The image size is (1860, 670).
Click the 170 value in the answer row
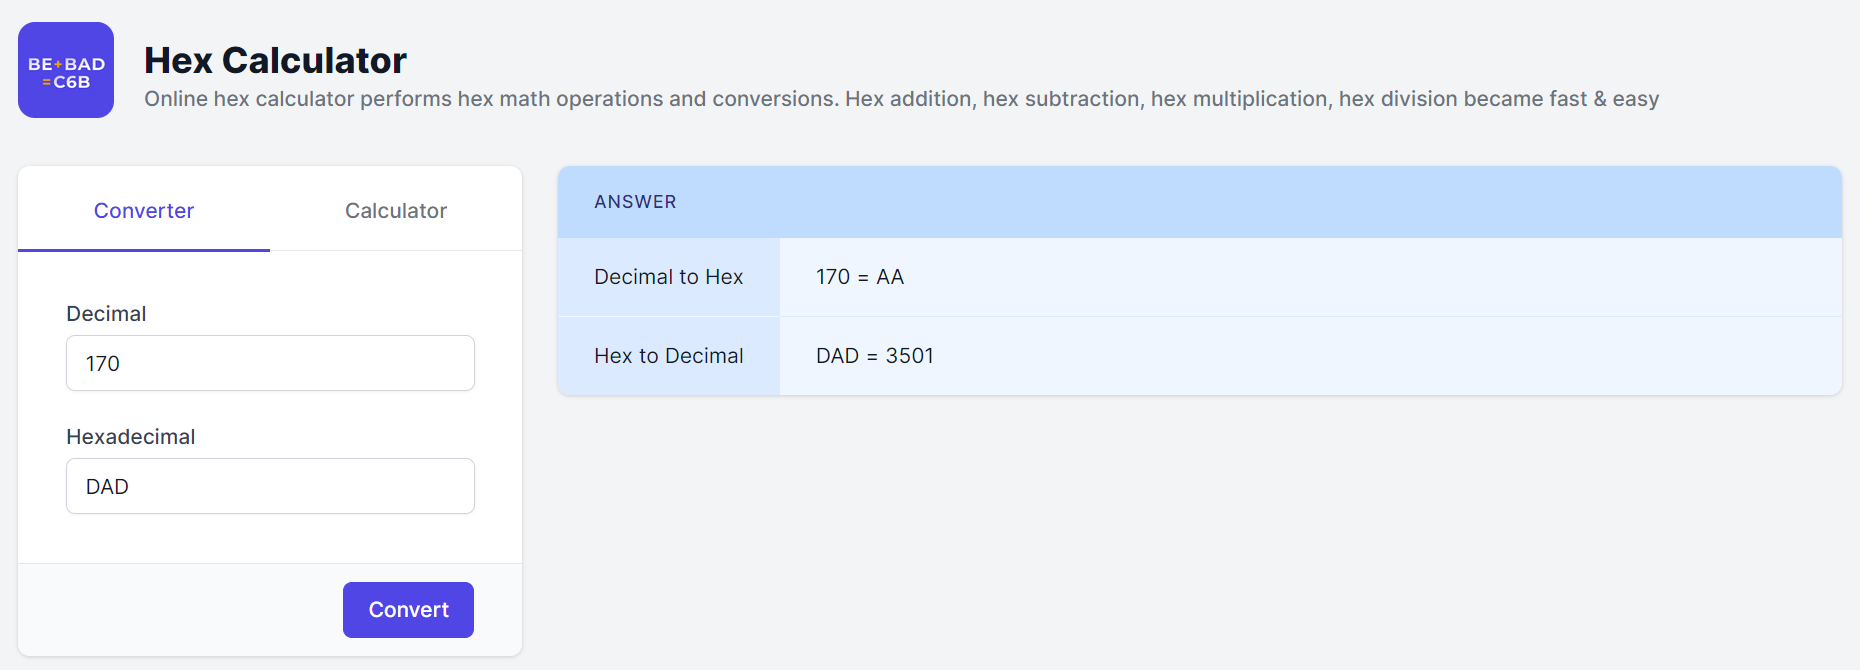coord(832,277)
